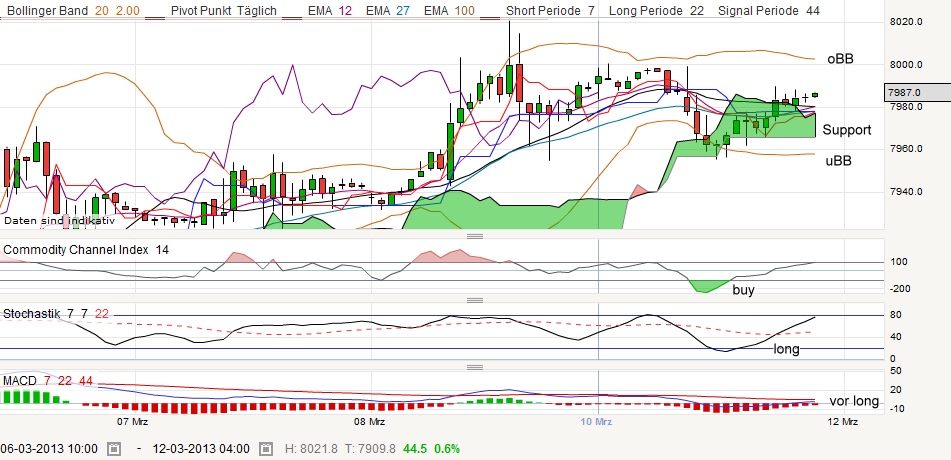Click the vor long annotation in MACD panel
951x460 pixels.
(854, 401)
